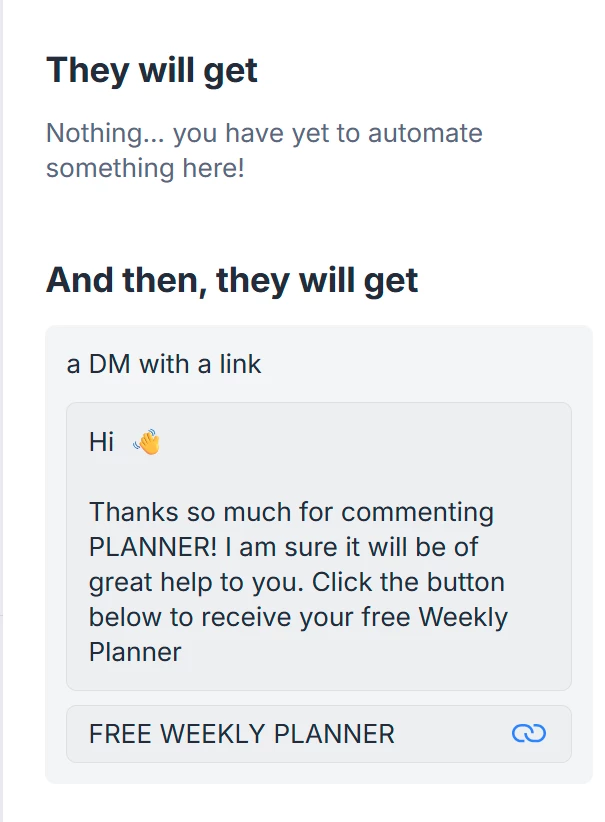This screenshot has height=822, width=605.
Task: Click the "Thanks so much for commenting" line
Action: click(x=291, y=513)
